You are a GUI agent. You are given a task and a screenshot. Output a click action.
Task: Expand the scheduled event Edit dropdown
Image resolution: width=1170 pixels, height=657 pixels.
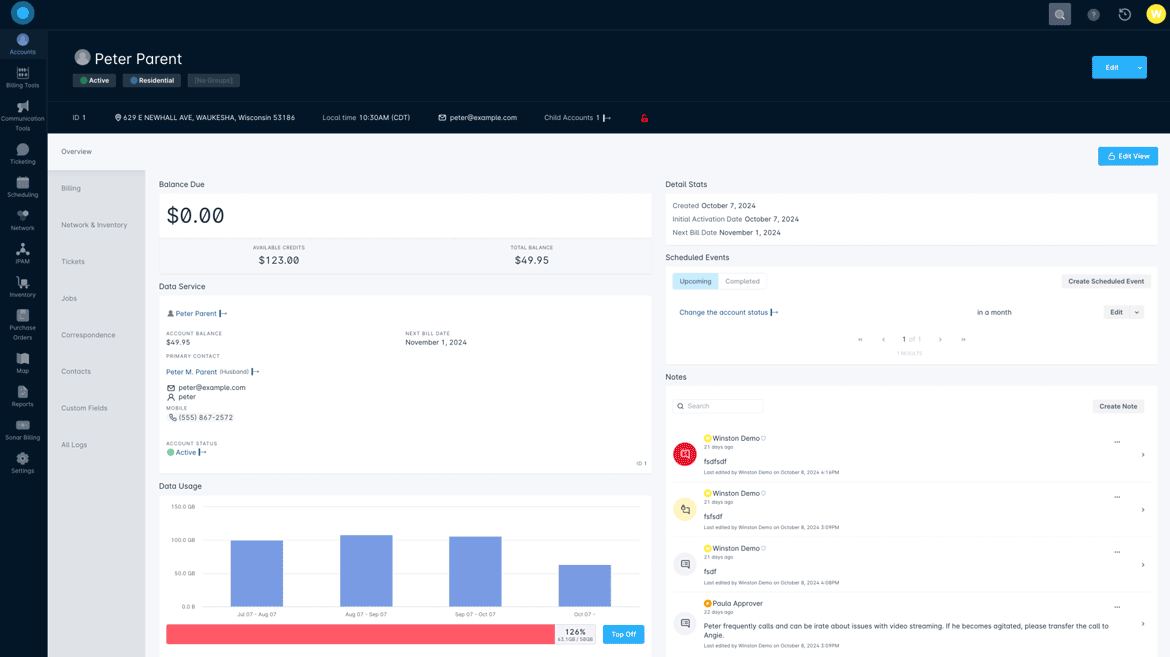point(1137,312)
